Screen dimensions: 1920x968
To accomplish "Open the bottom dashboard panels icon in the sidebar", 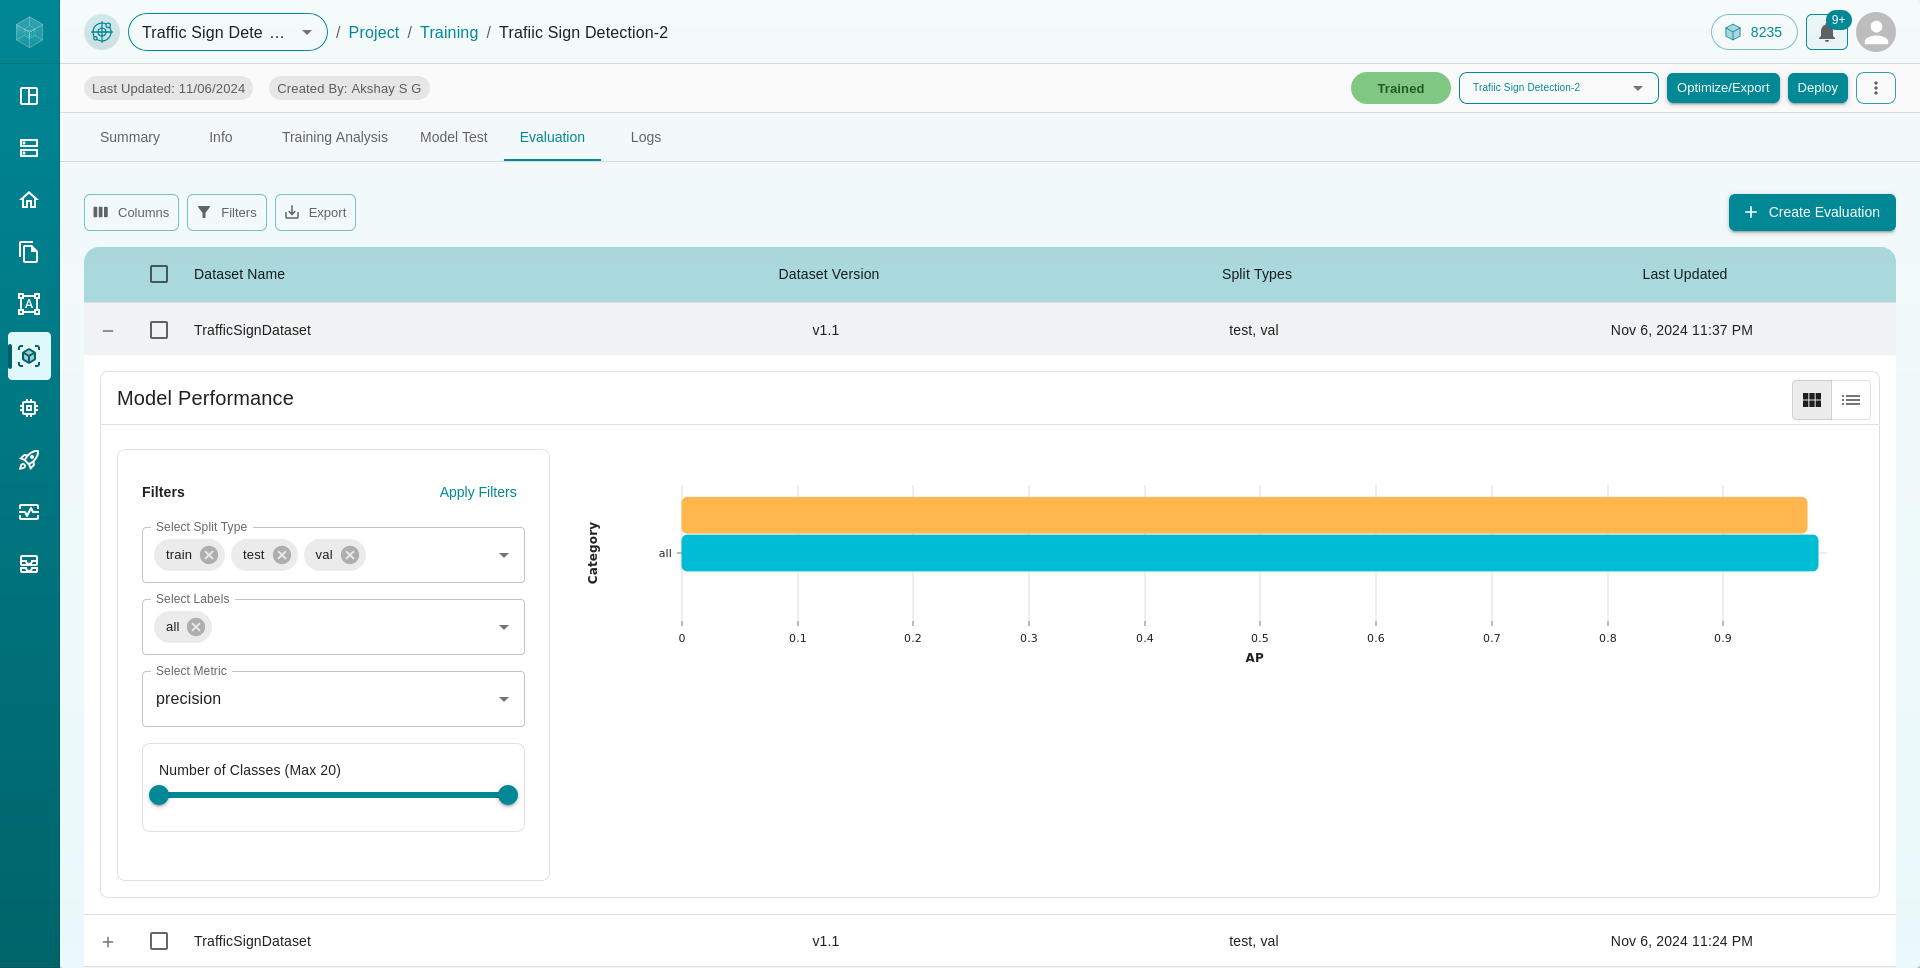I will [x=29, y=564].
